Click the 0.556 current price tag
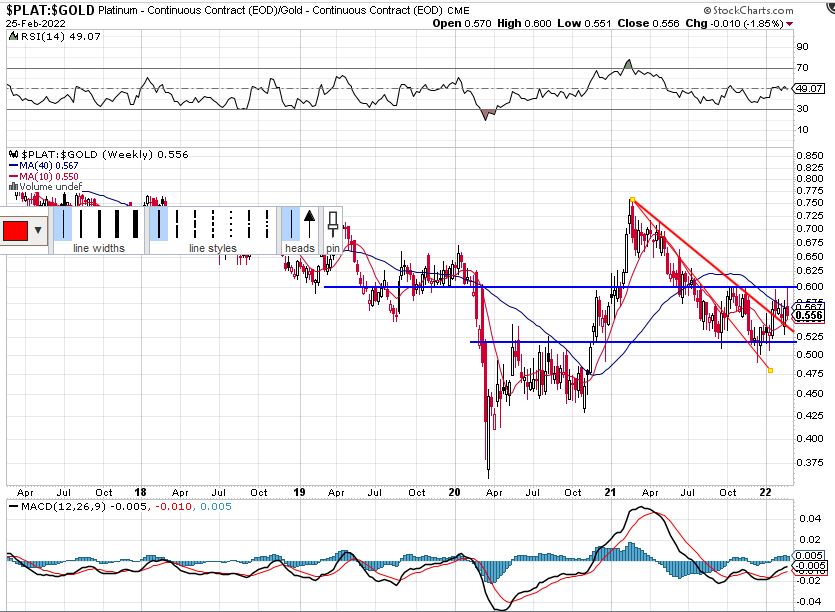This screenshot has width=835, height=612. [809, 316]
